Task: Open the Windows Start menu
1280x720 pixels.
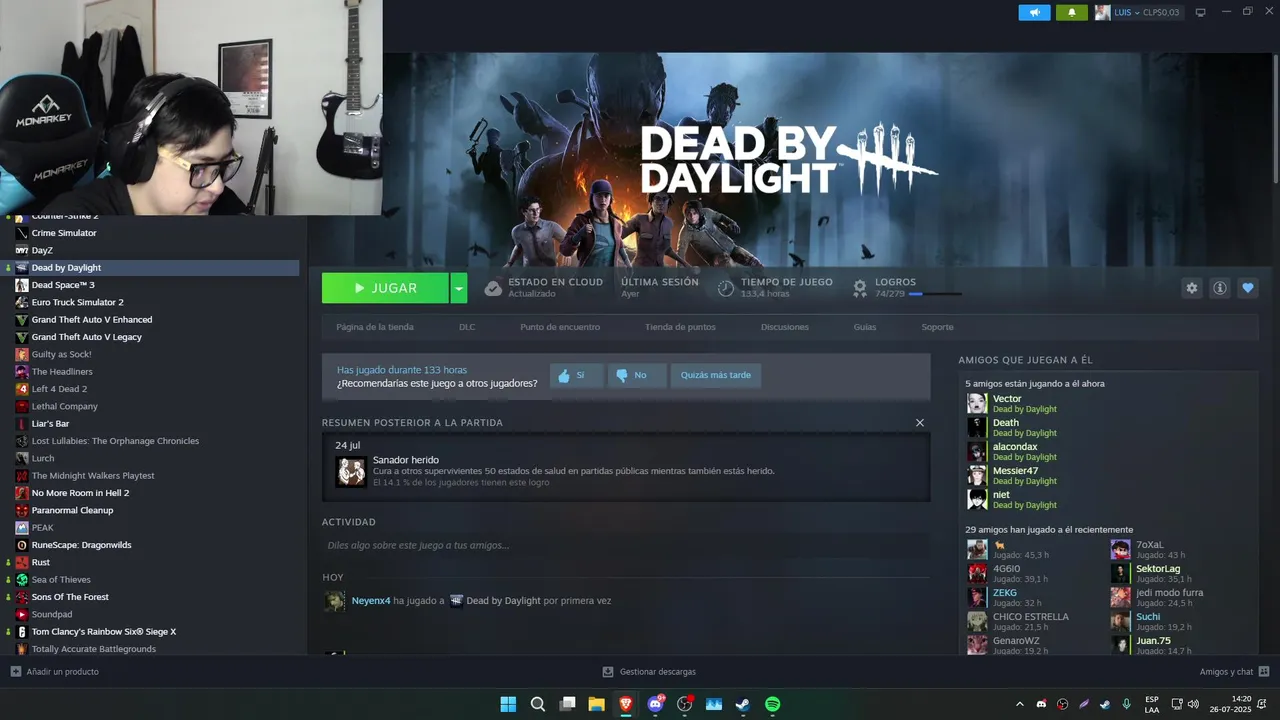Action: pyautogui.click(x=508, y=704)
